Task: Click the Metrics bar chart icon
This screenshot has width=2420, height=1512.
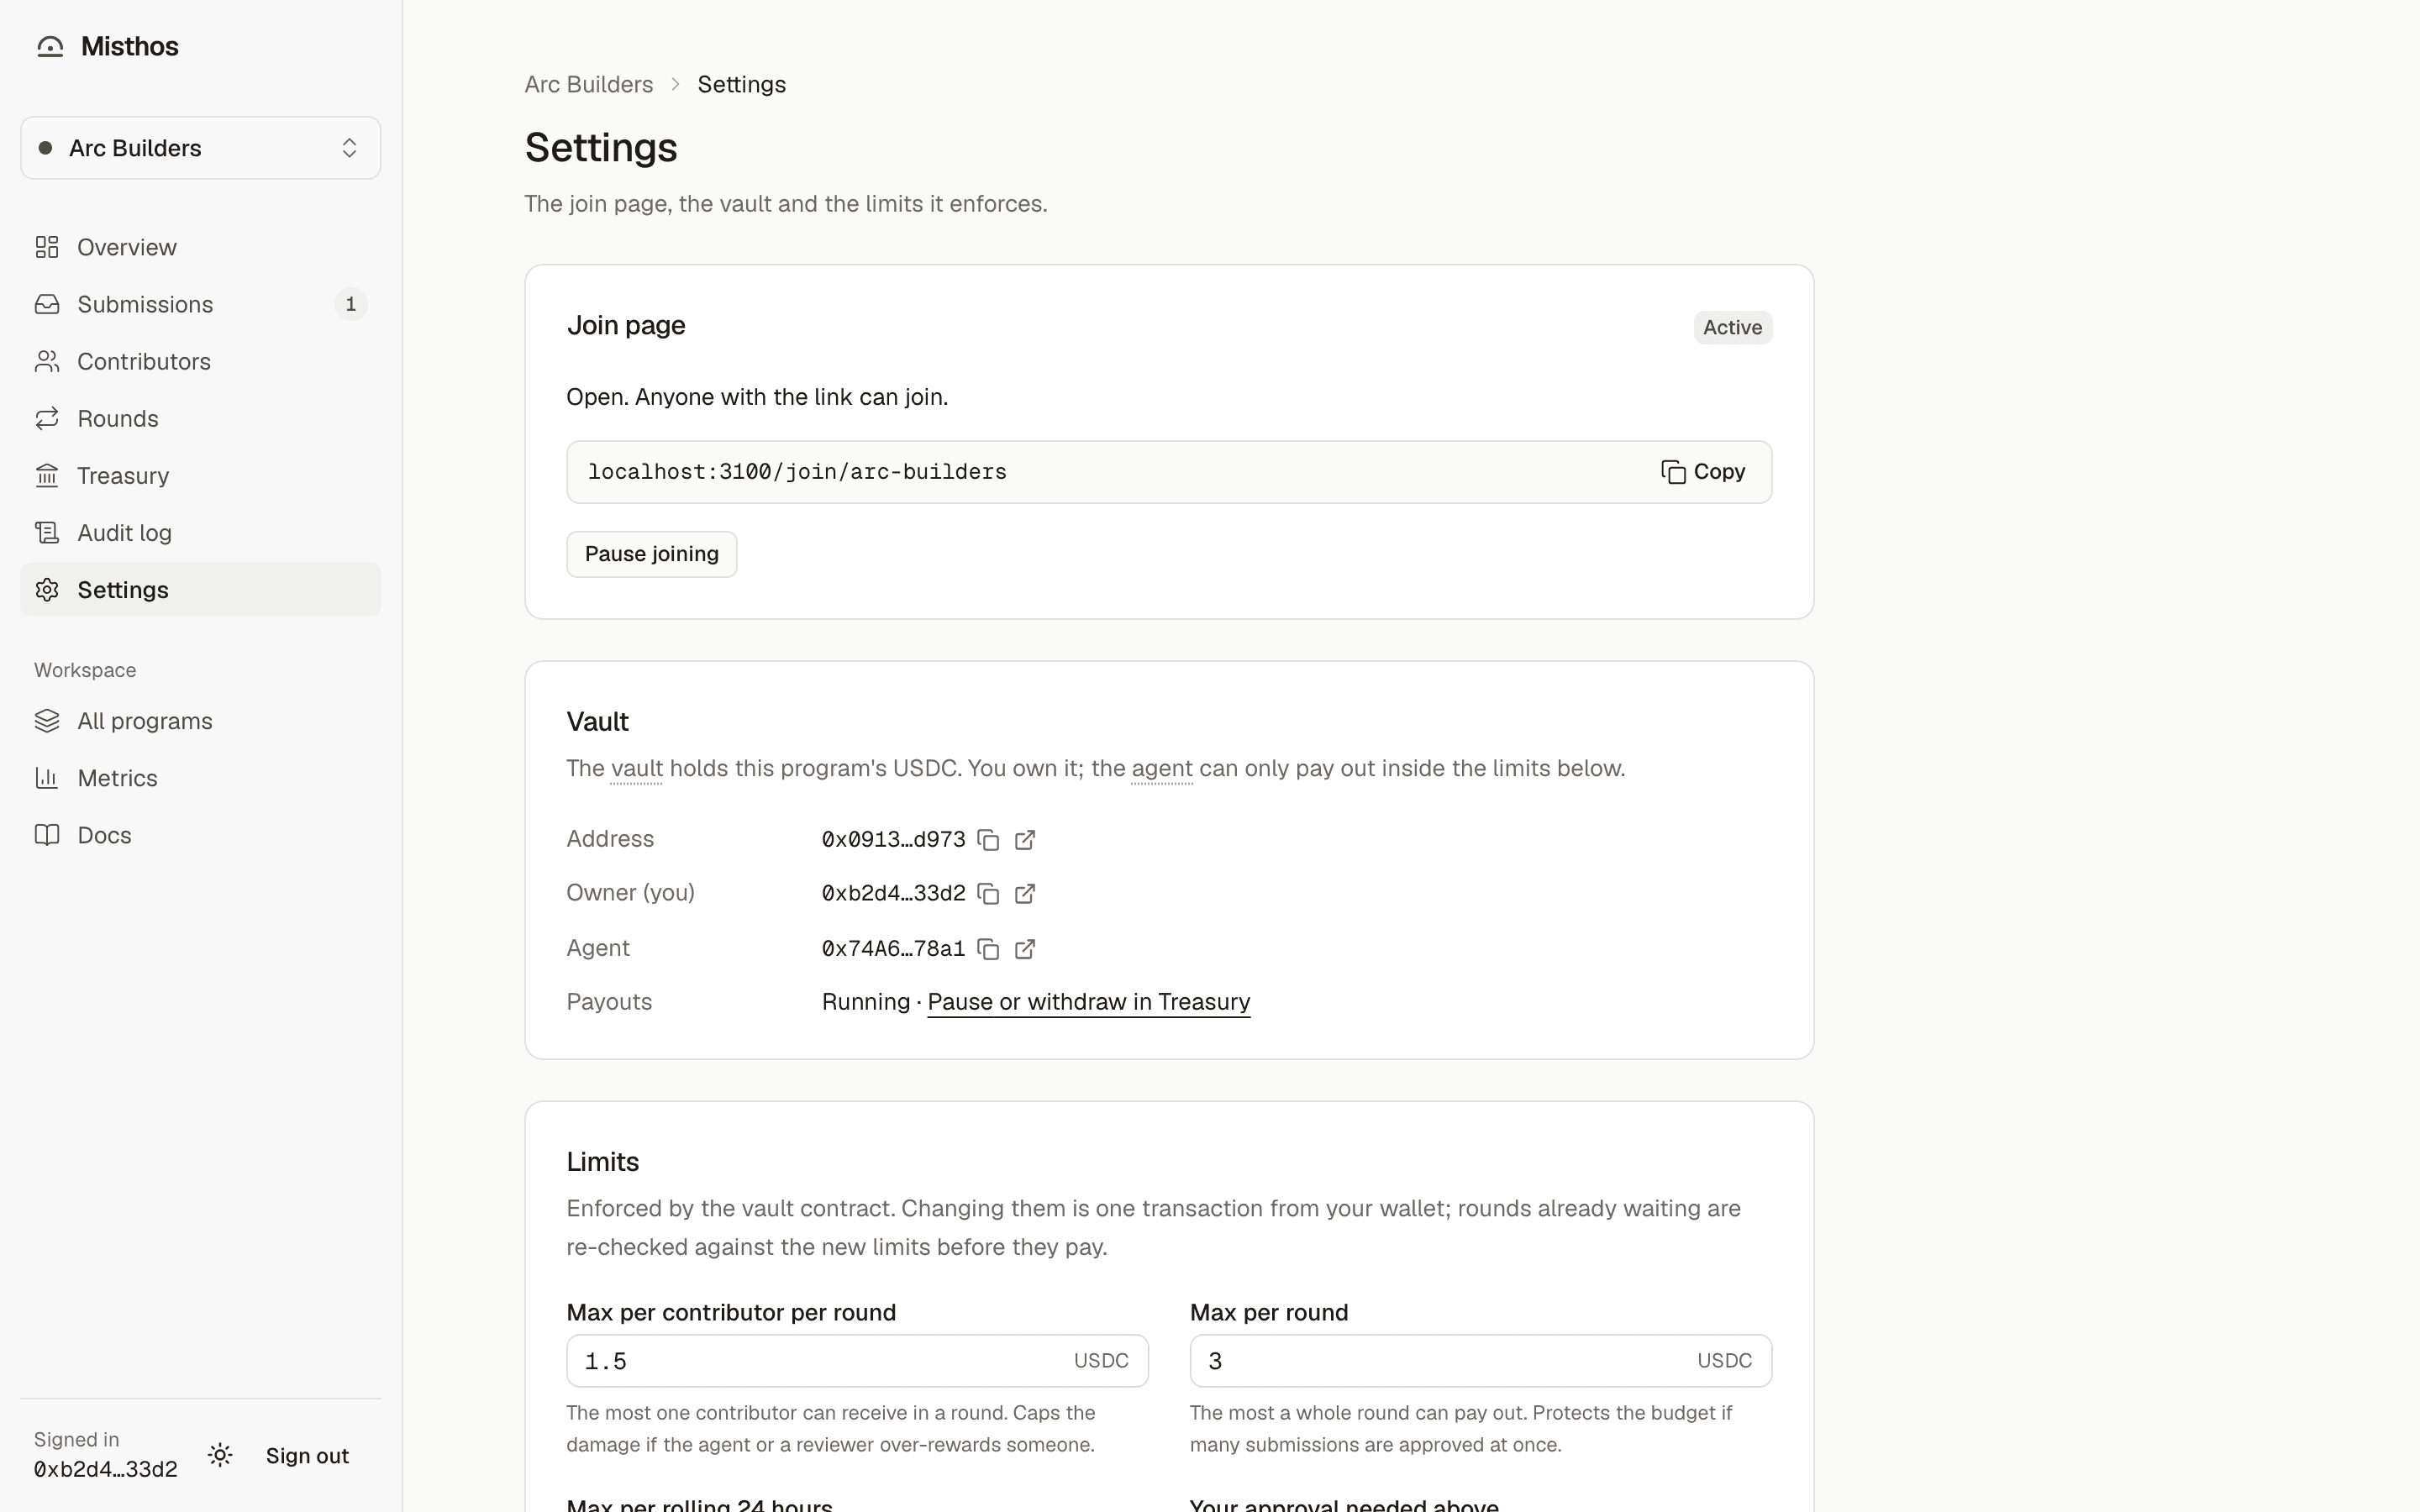Action: (47, 778)
